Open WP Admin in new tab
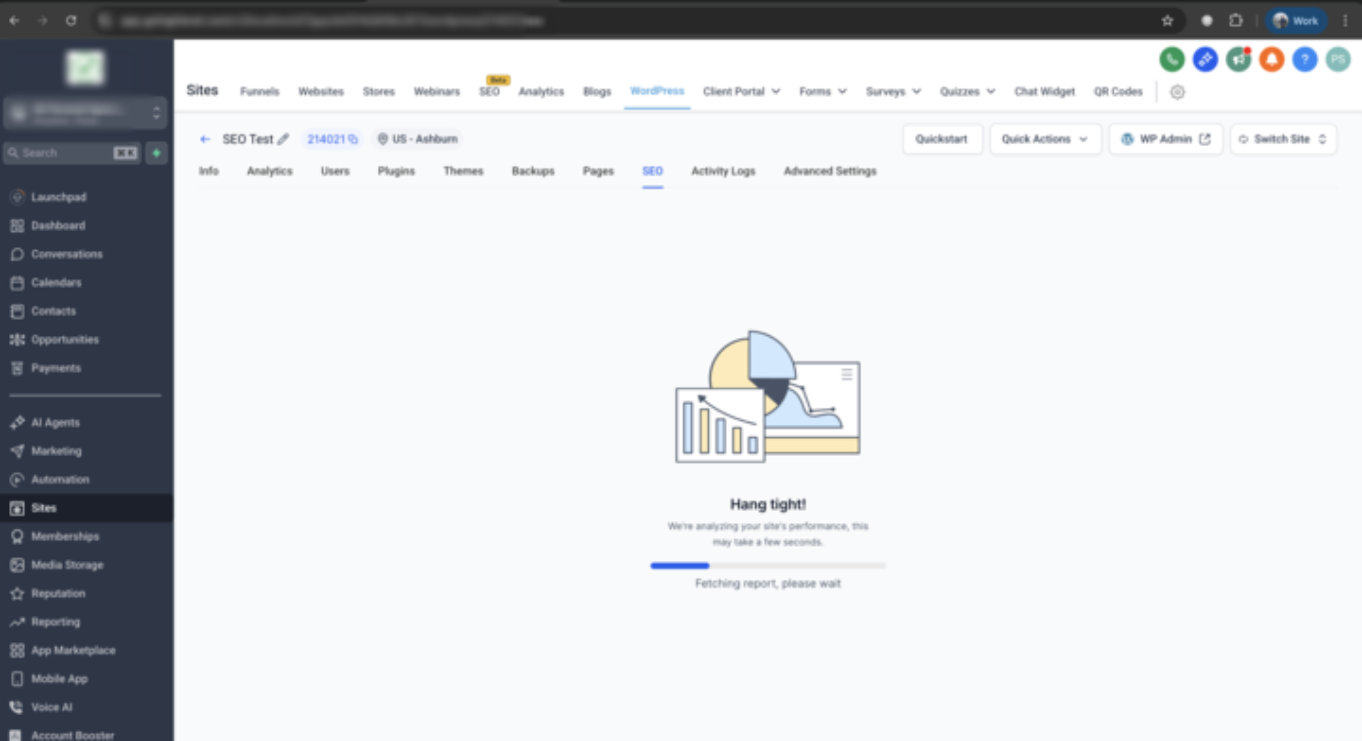 tap(1166, 139)
